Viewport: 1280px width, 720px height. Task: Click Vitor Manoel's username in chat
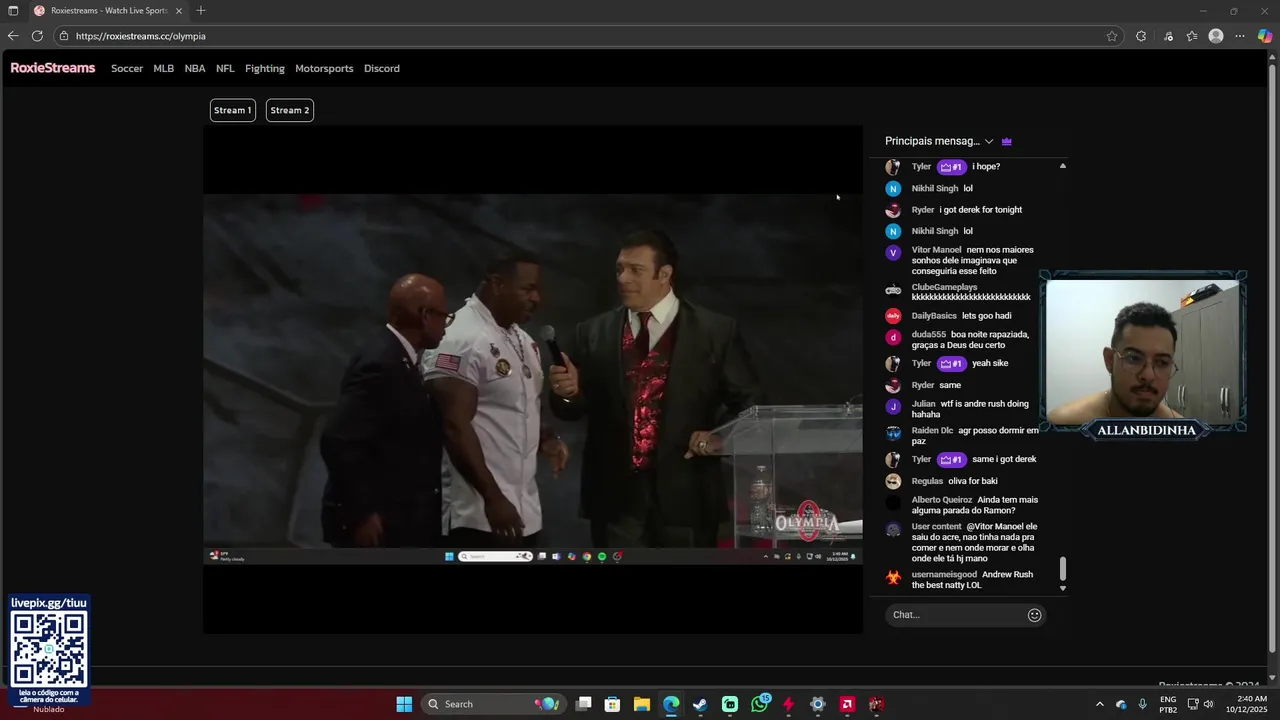pos(936,250)
